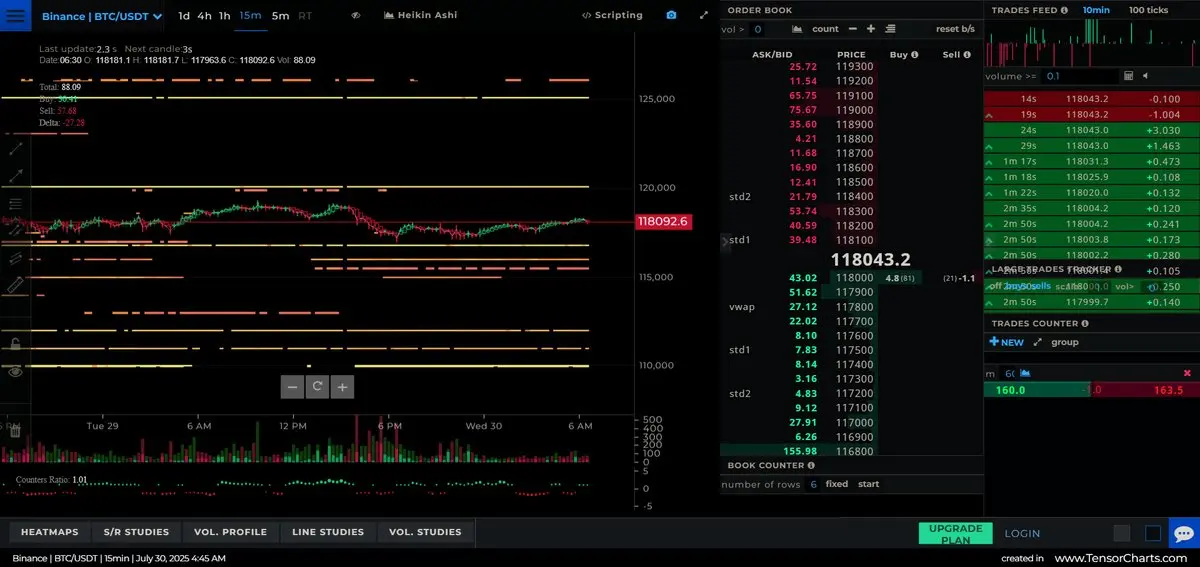Zoom in chart with plus button
1200x567 pixels.
tap(342, 387)
